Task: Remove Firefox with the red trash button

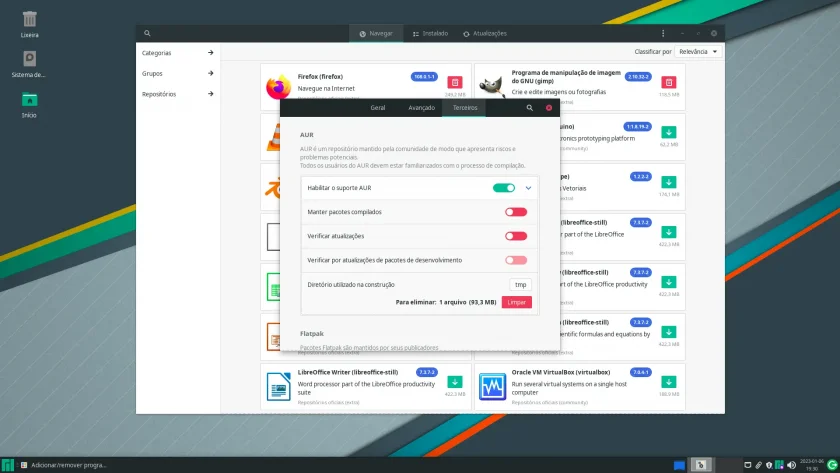Action: pos(455,82)
